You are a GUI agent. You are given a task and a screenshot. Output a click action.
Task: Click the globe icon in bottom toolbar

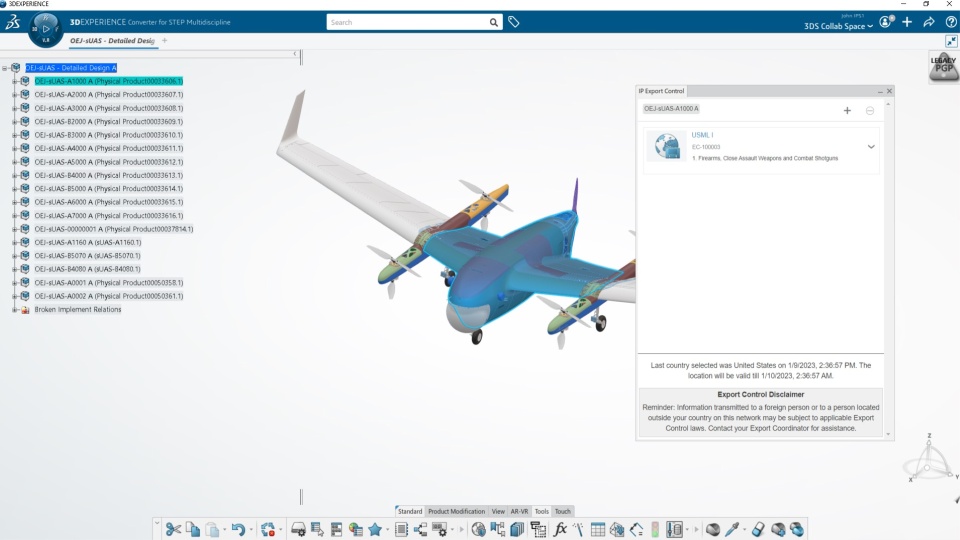coord(479,530)
